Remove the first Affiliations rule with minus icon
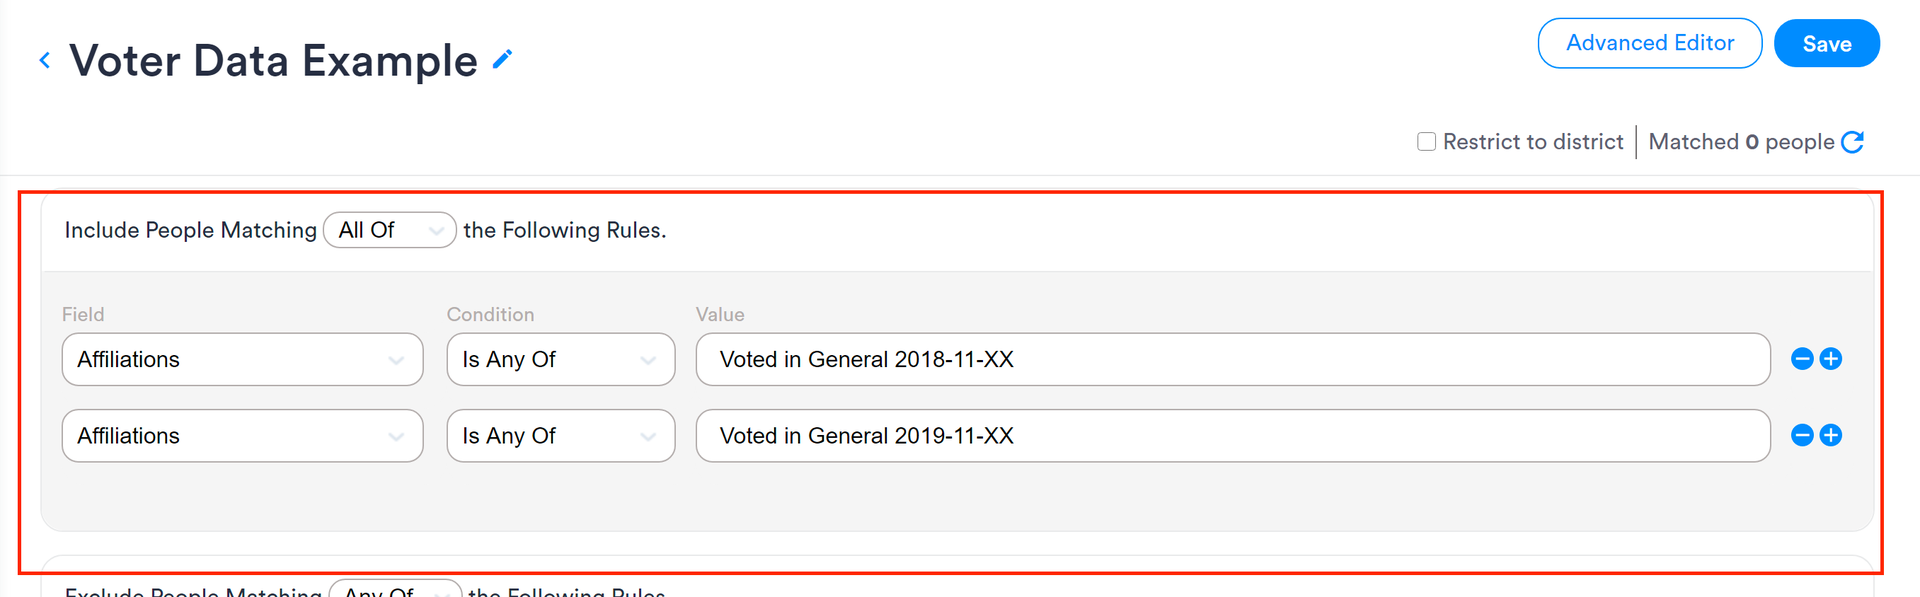The height and width of the screenshot is (597, 1920). (x=1802, y=359)
